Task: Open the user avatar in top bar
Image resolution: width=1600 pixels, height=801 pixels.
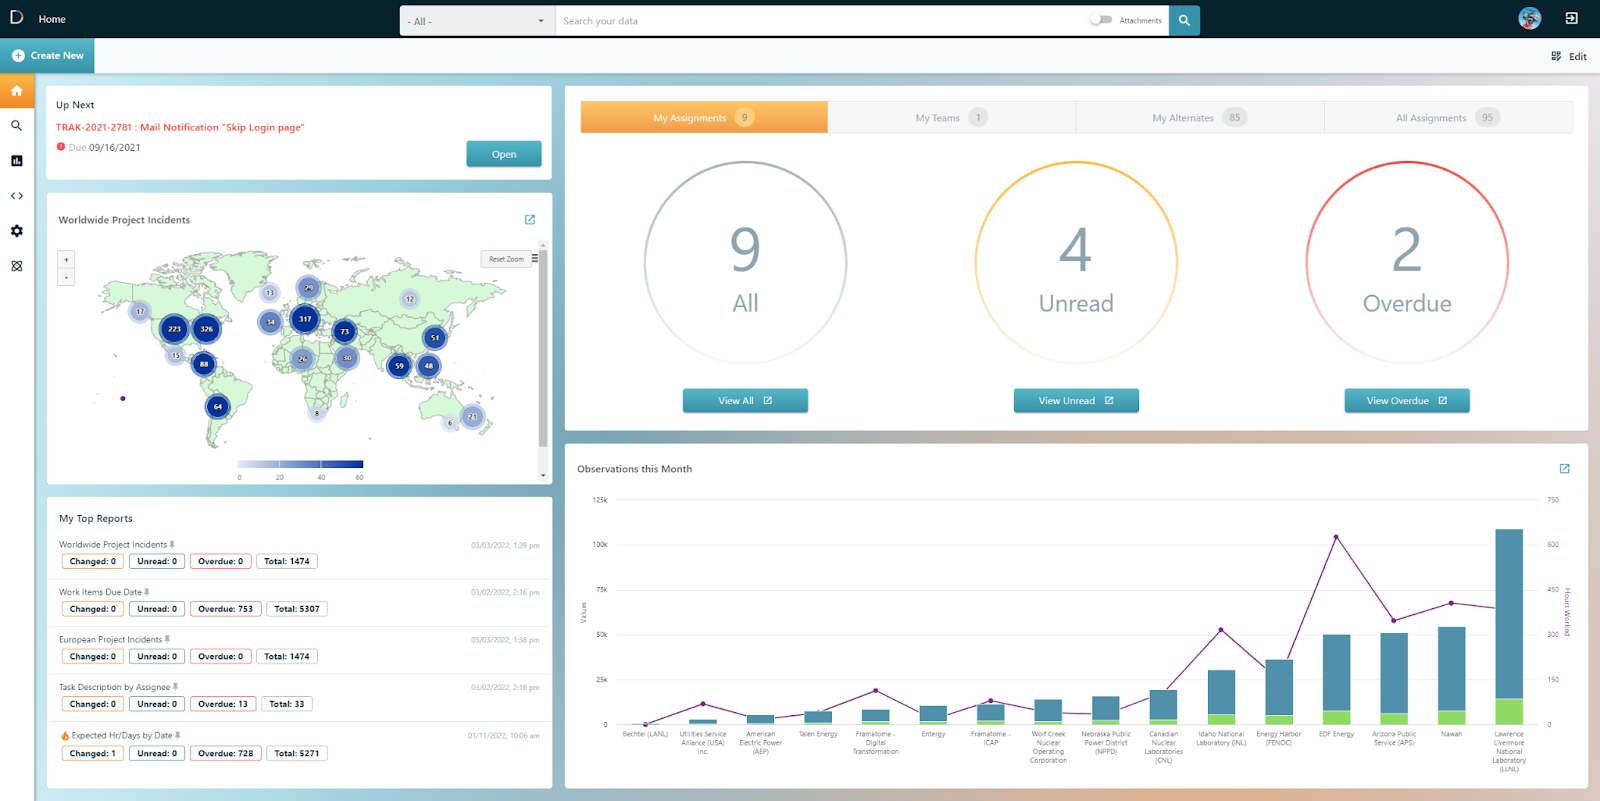Action: click(1529, 18)
